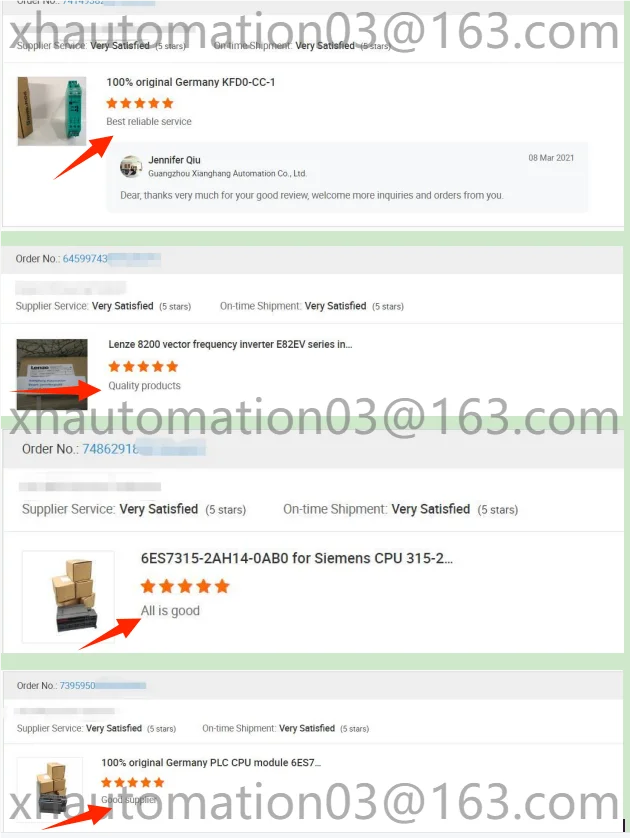This screenshot has height=838, width=630.
Task: Open Lenze 8200 vector frequency inverter title
Action: pos(230,344)
